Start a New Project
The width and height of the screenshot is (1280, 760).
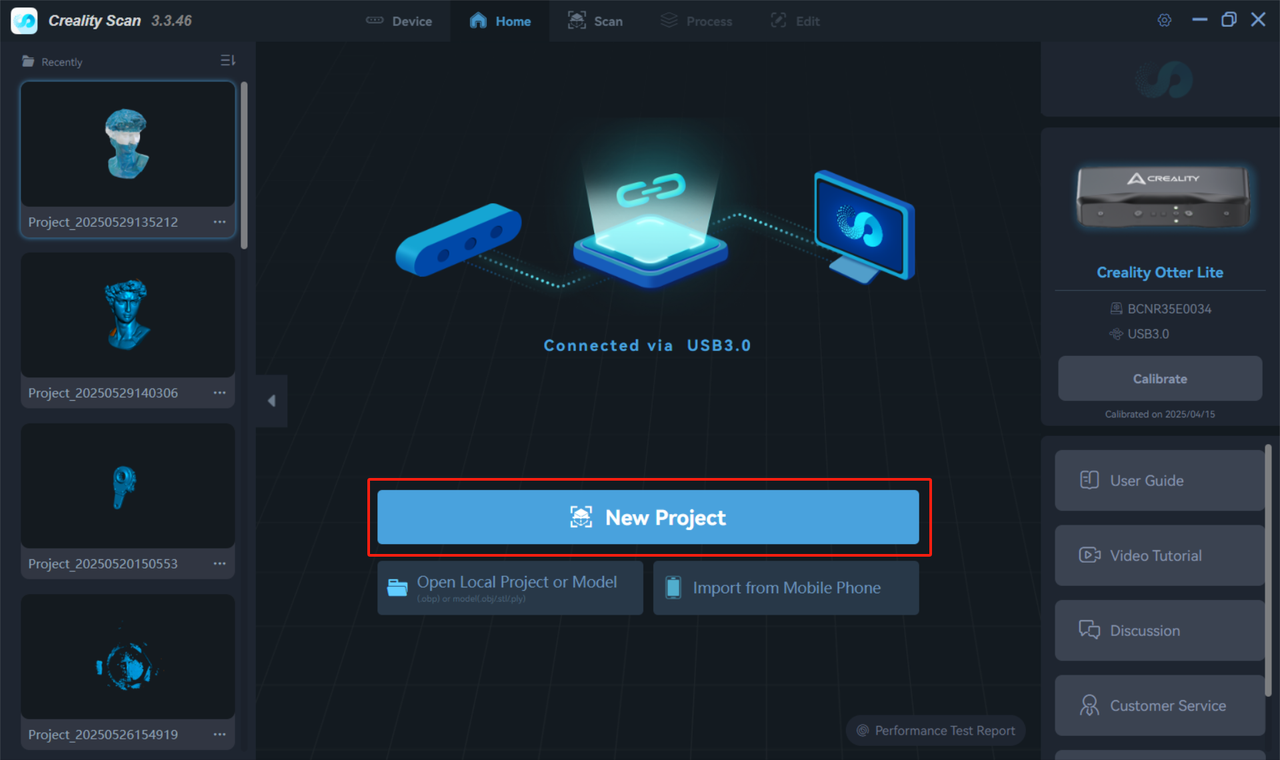[648, 517]
